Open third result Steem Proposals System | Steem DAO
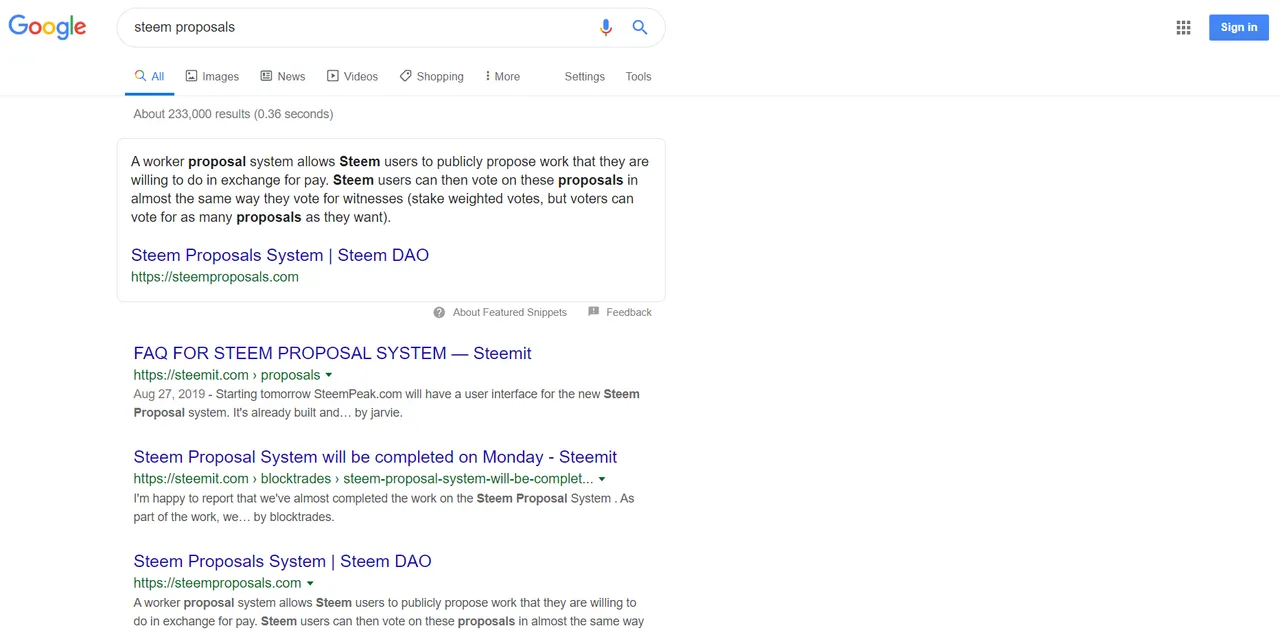Viewport: 1280px width, 631px height. pos(282,561)
